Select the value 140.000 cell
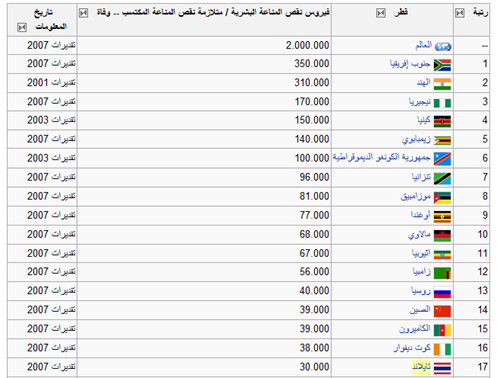Image resolution: width=500 pixels, height=378 pixels. pos(312,139)
